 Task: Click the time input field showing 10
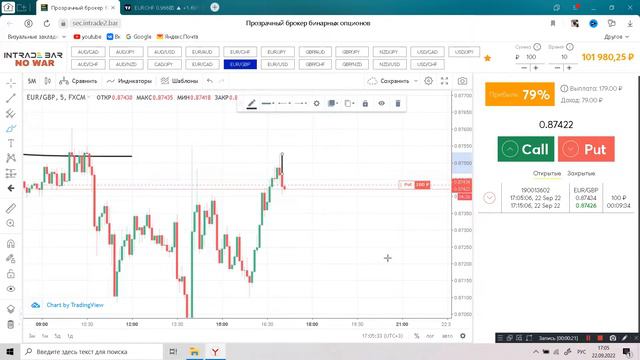pos(564,57)
